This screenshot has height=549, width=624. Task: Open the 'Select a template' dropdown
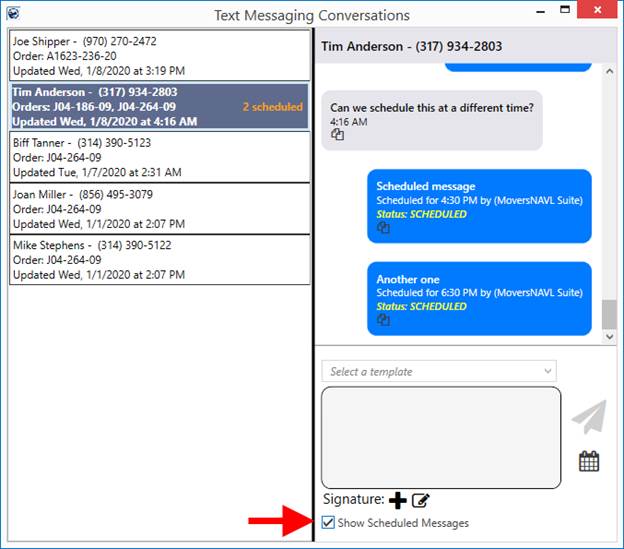[438, 371]
